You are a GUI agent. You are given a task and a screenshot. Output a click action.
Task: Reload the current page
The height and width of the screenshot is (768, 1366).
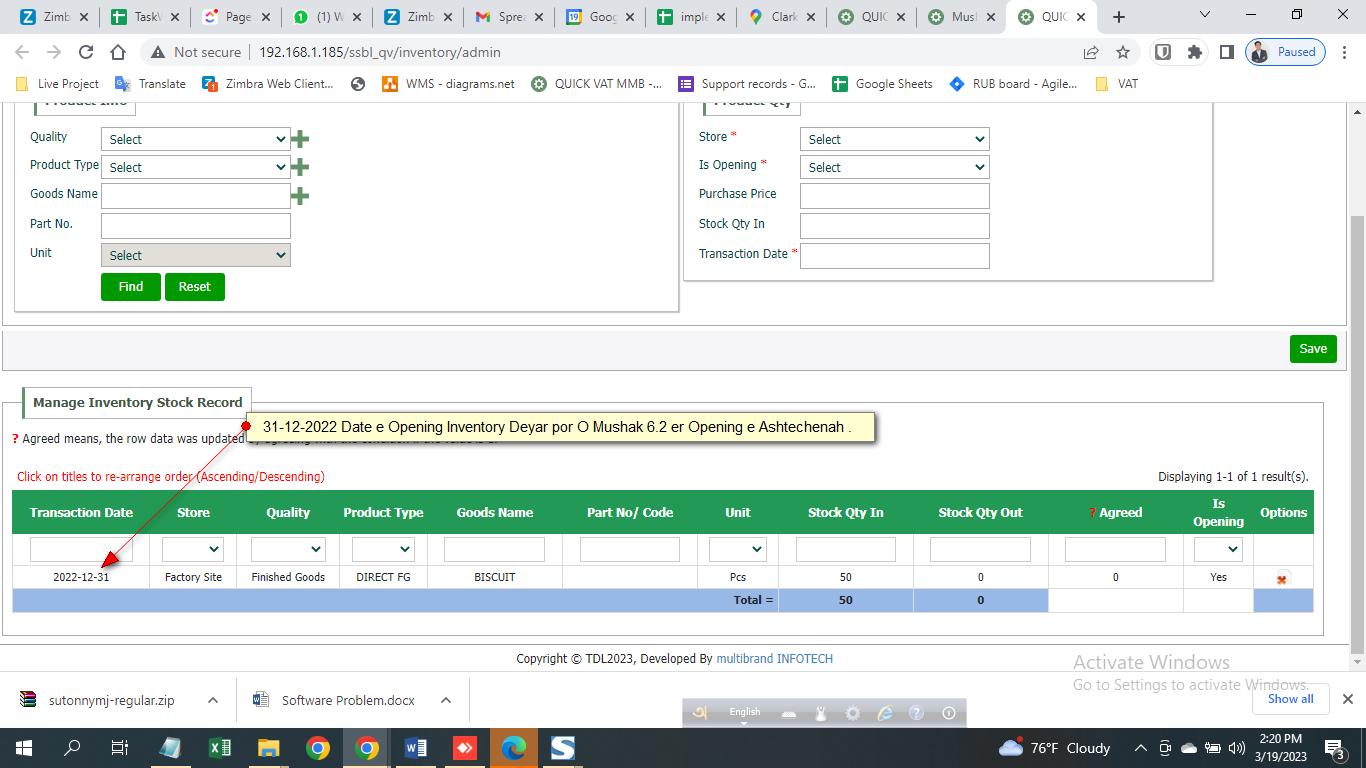point(86,52)
